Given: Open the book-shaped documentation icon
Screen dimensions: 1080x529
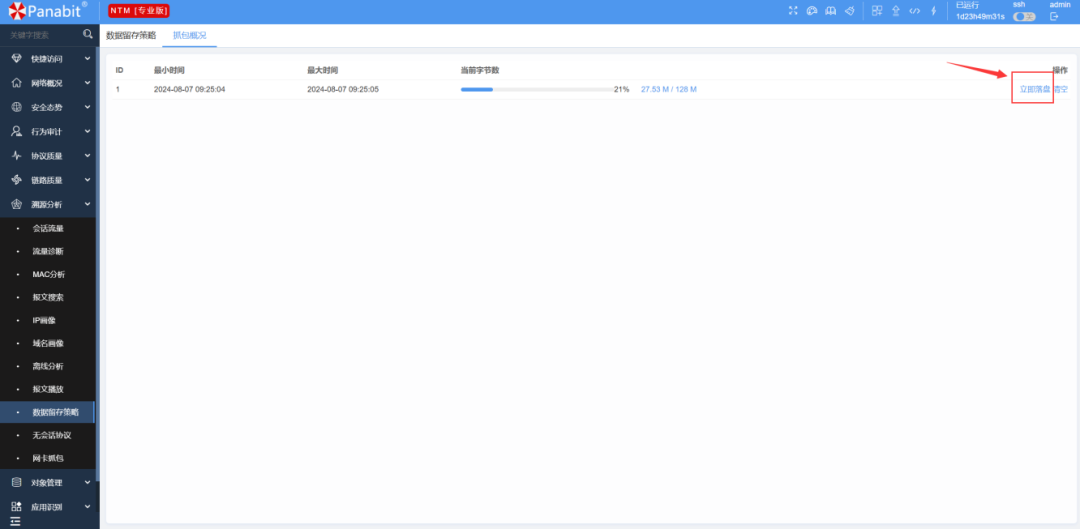Looking at the screenshot, I should 830,11.
